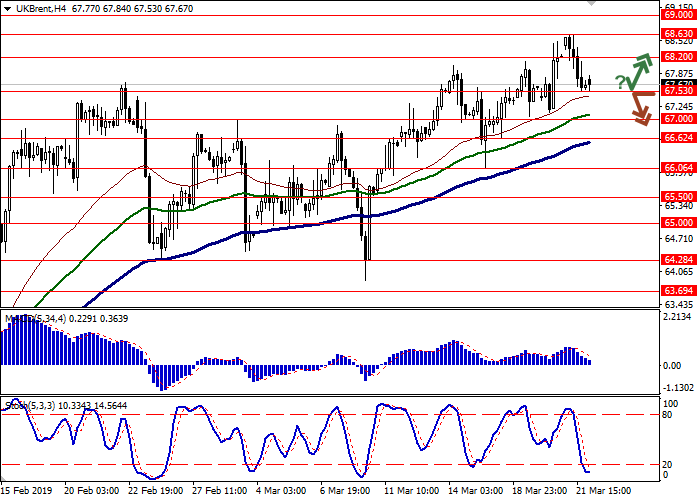Click the 65.000 red price label
The image size is (700, 500).
pyautogui.click(x=677, y=222)
